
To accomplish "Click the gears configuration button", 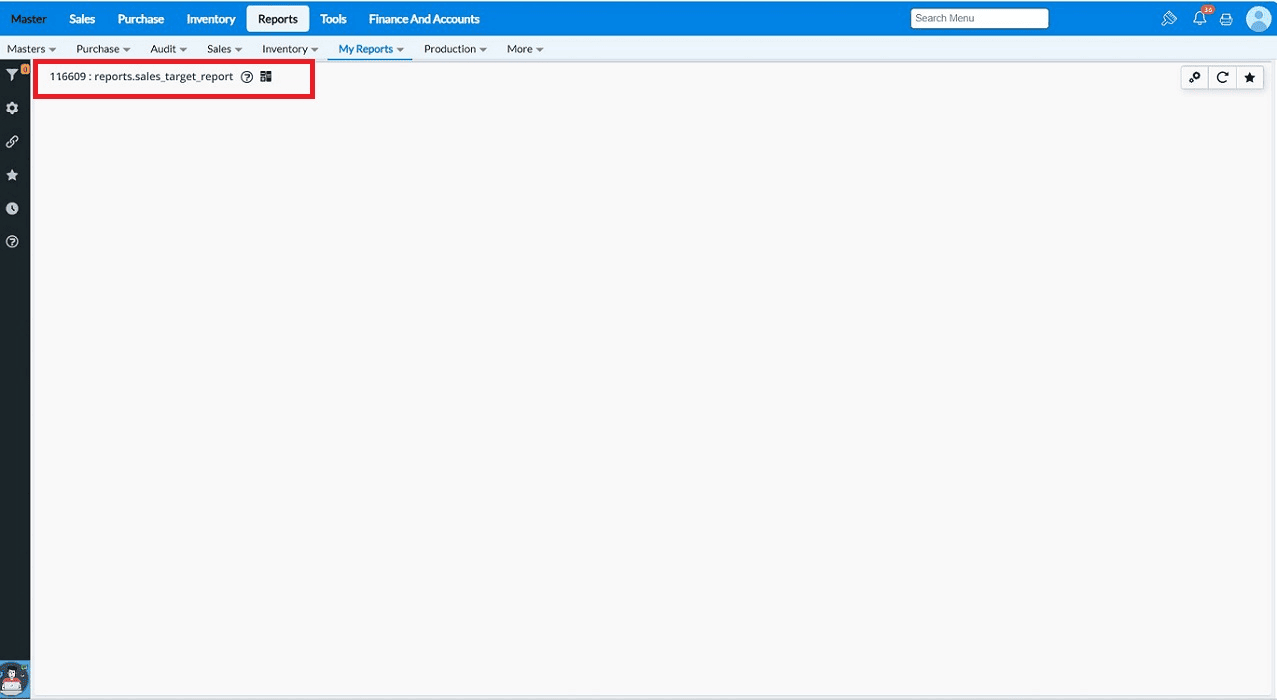I will click(1195, 77).
